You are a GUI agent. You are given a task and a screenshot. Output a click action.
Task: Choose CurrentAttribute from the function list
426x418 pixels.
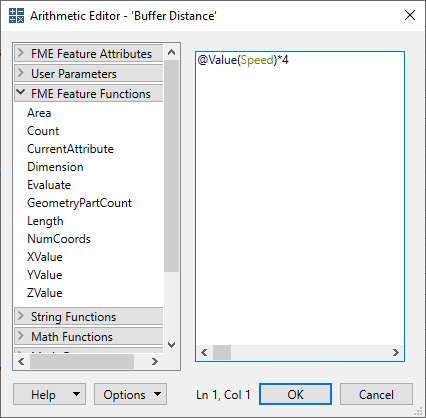point(70,149)
